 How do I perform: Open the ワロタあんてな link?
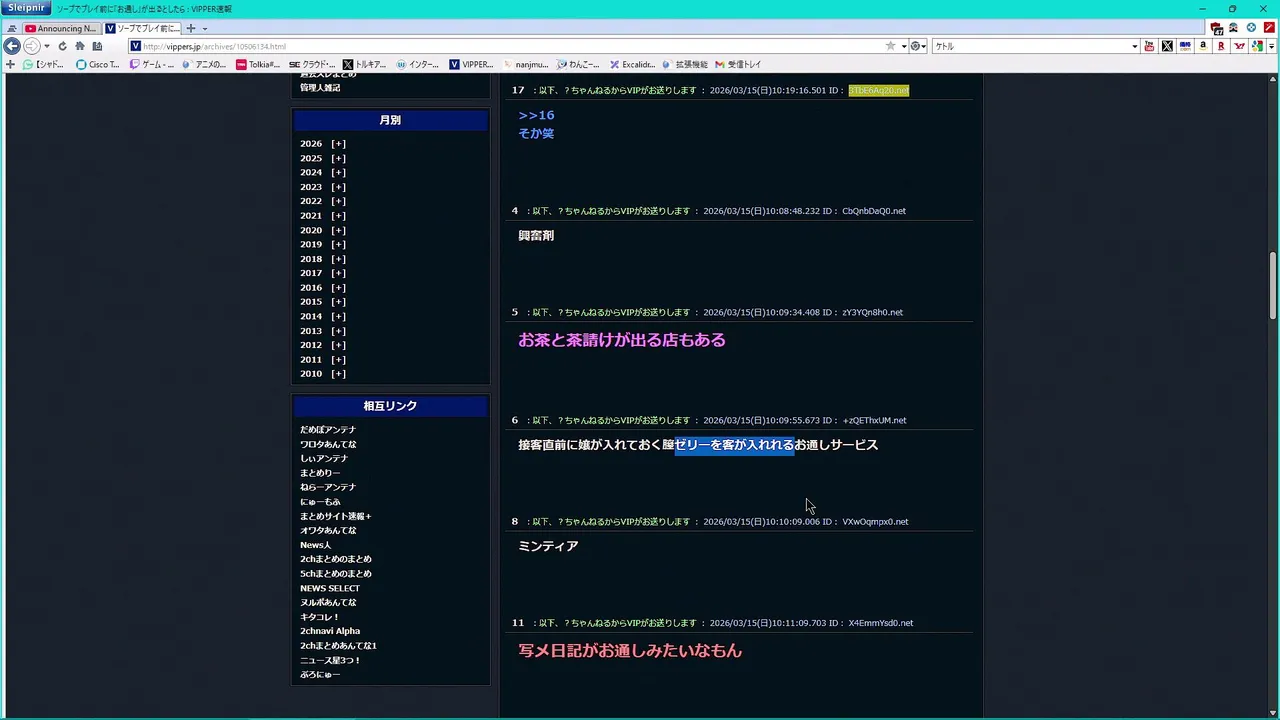pos(328,444)
